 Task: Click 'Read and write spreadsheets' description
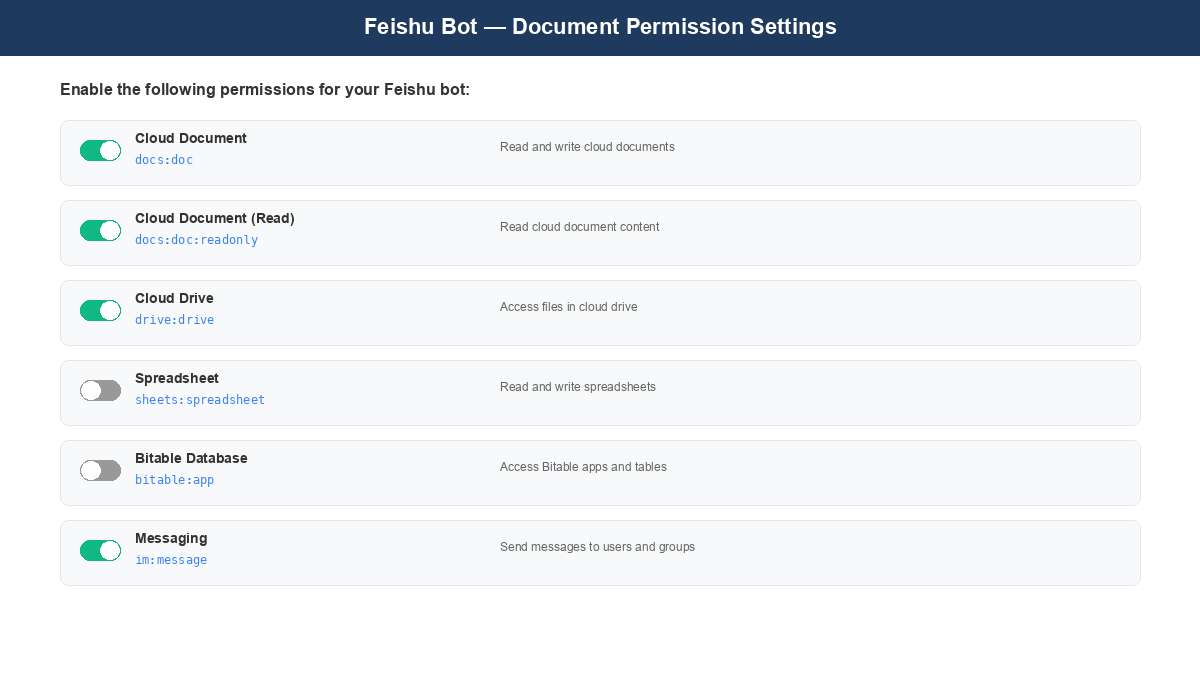(578, 387)
